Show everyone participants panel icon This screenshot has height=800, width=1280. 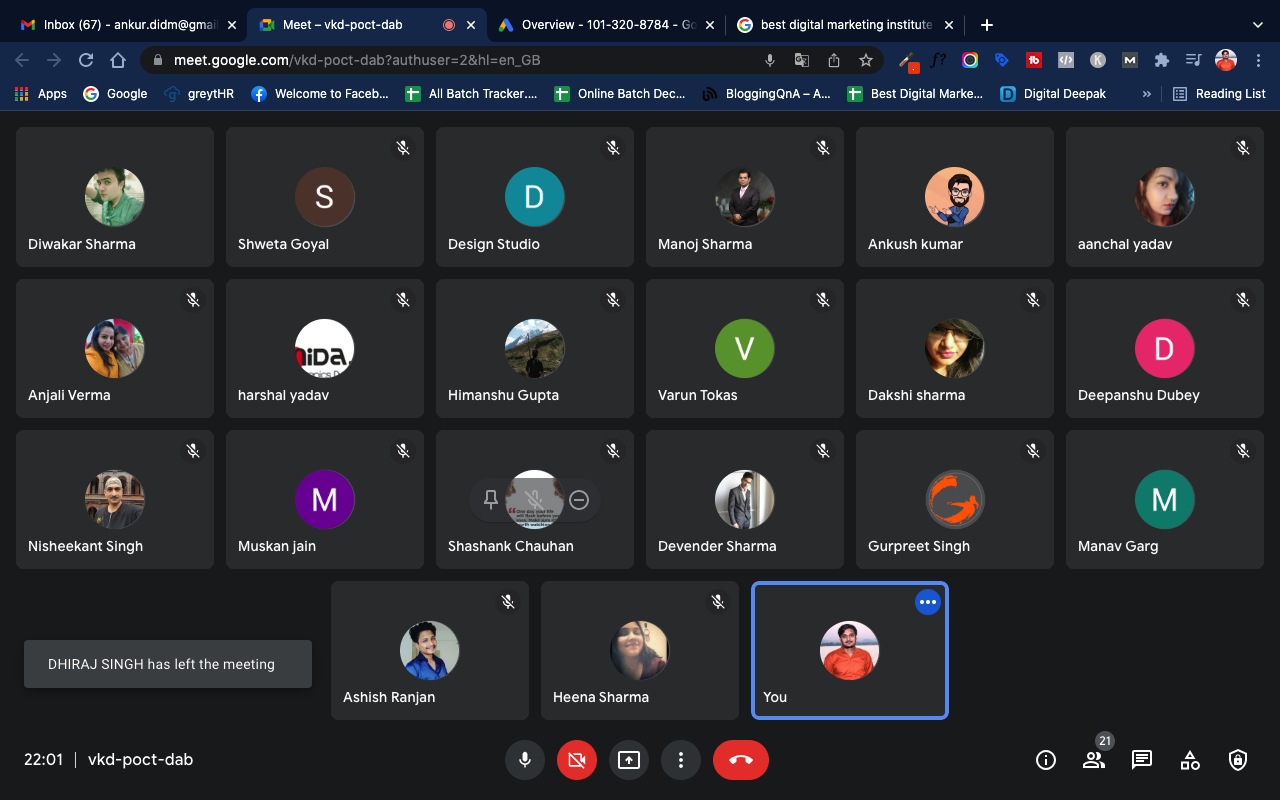coord(1094,760)
